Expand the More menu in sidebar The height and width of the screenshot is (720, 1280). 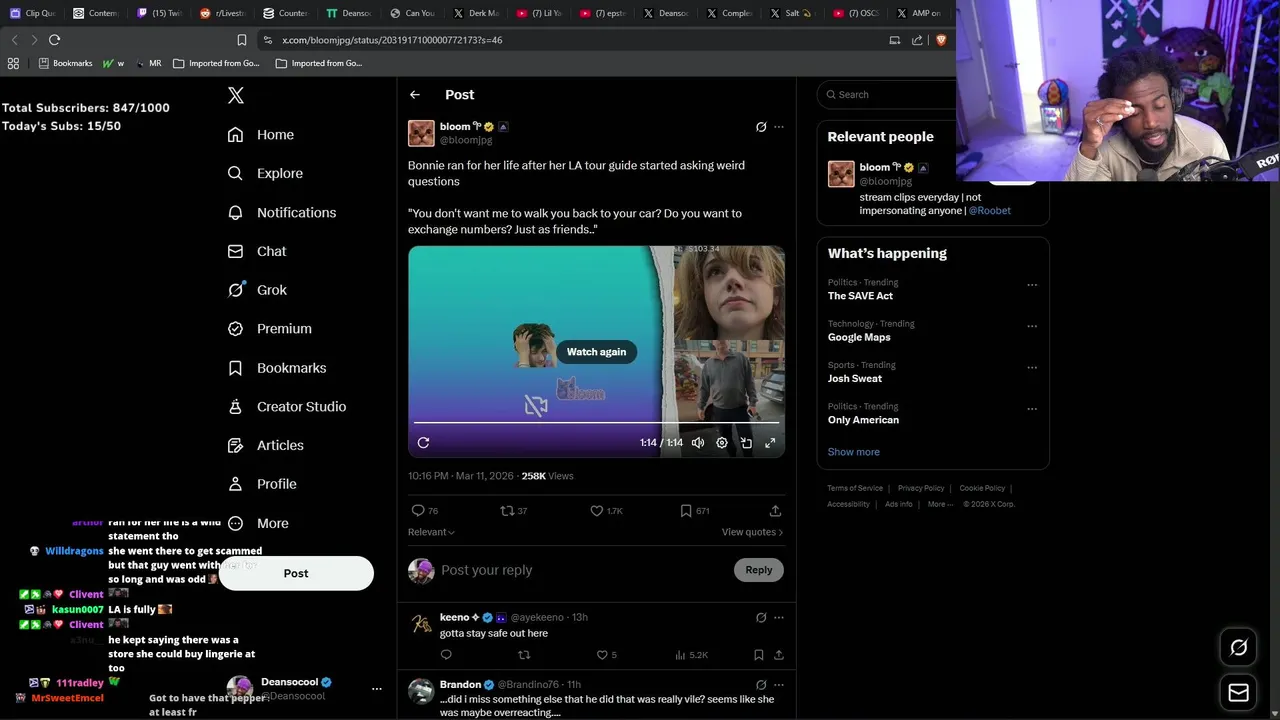coord(258,523)
